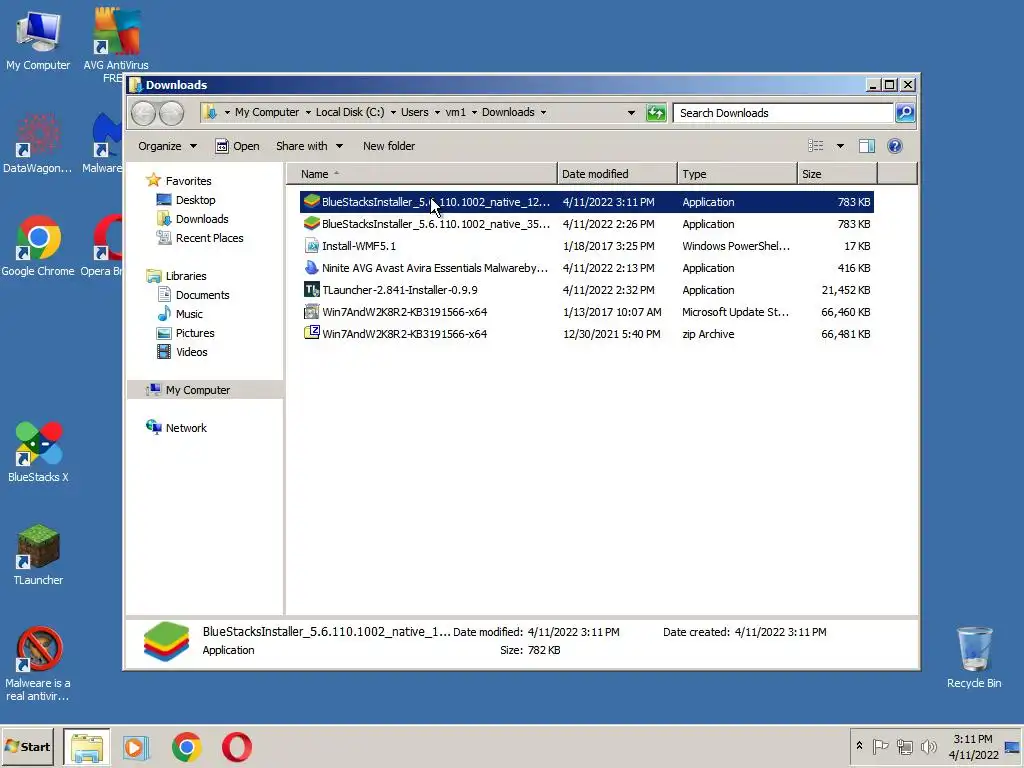Select Network in navigation pane
Viewport: 1024px width, 768px height.
coord(185,428)
